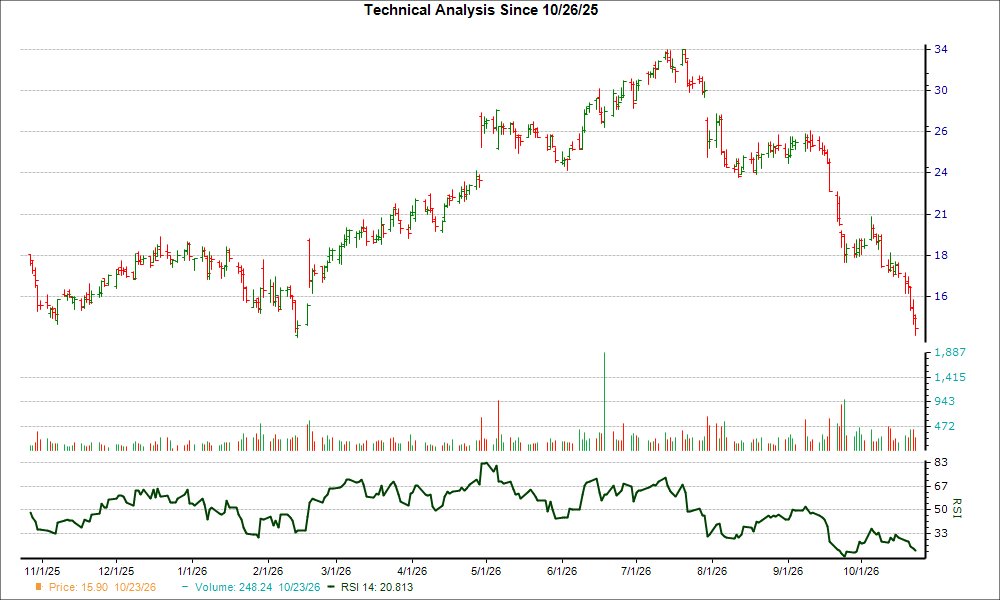Click the price axis label 18
This screenshot has height=600, width=1000.
point(941,255)
